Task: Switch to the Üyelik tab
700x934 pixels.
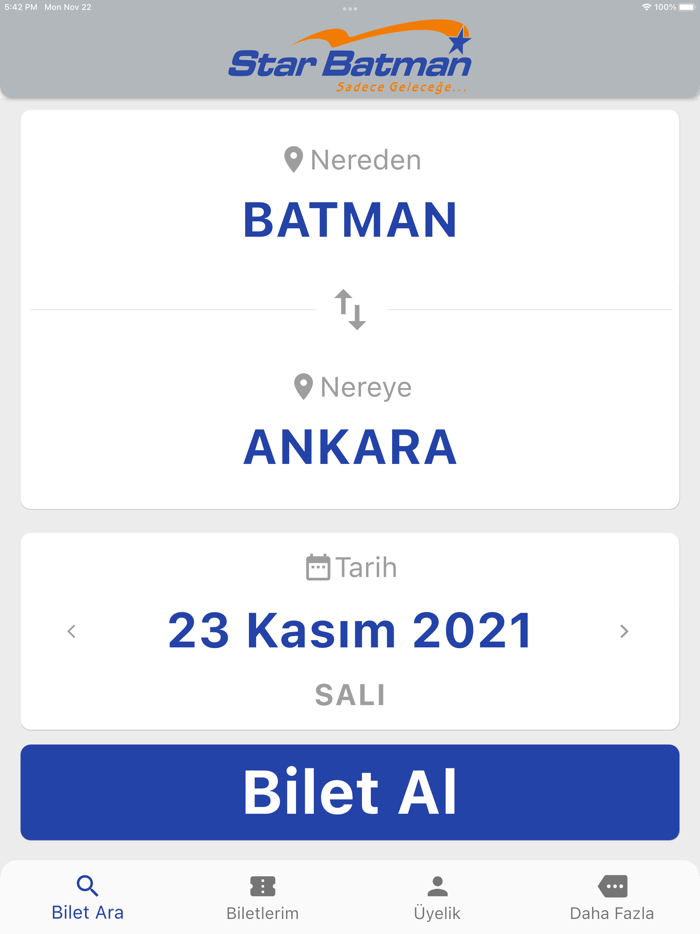Action: click(437, 896)
